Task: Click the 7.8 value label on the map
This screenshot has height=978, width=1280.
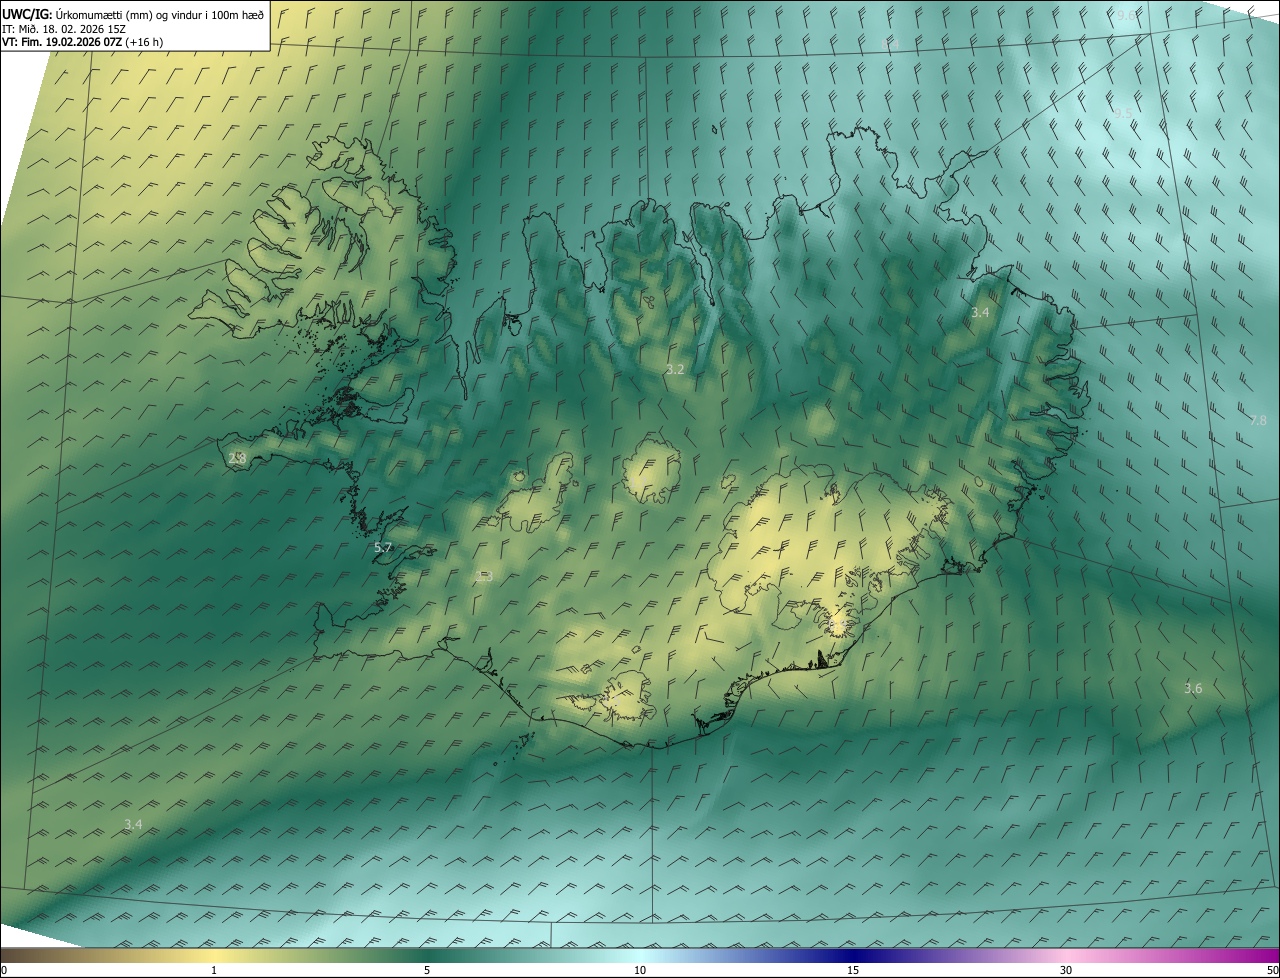Action: point(1258,420)
